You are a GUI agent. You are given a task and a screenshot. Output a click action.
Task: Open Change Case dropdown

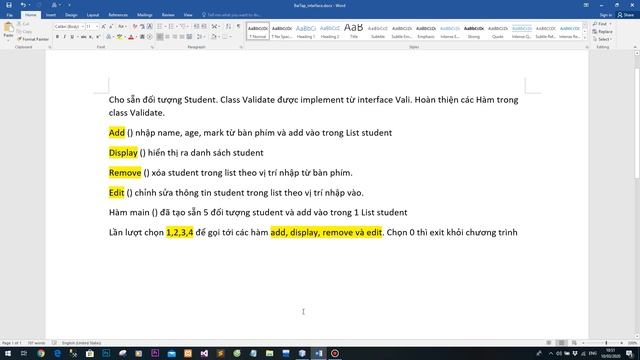[122, 27]
